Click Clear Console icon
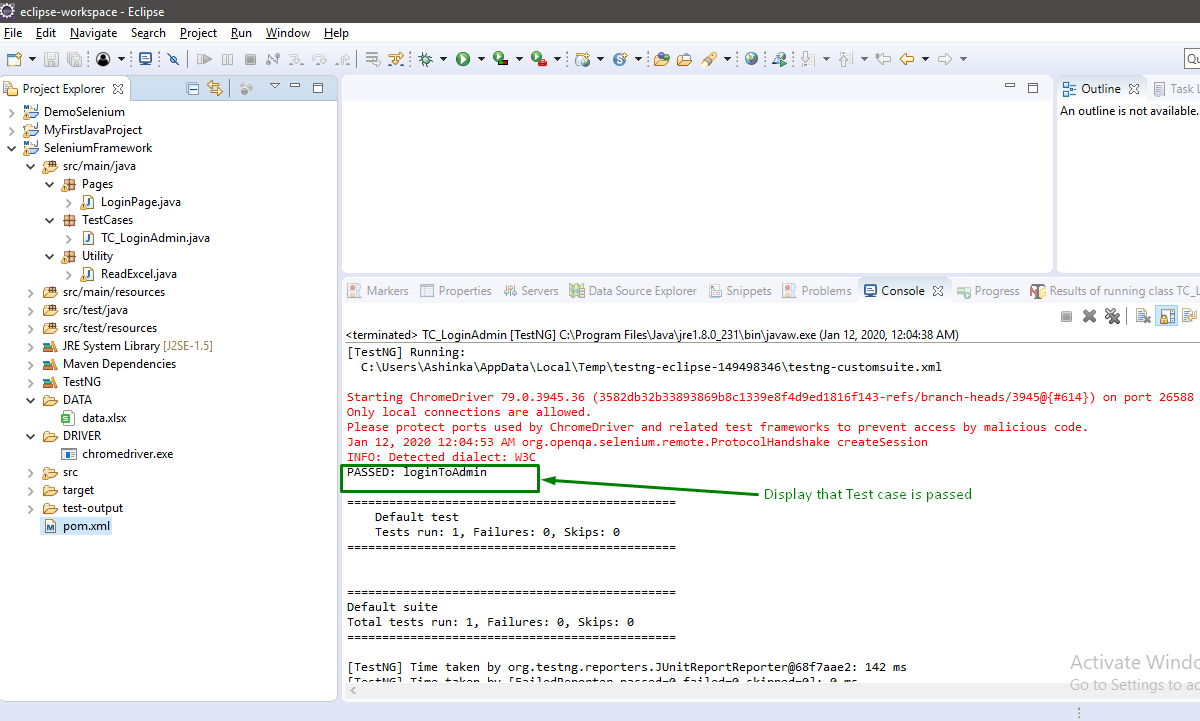 pyautogui.click(x=1143, y=316)
